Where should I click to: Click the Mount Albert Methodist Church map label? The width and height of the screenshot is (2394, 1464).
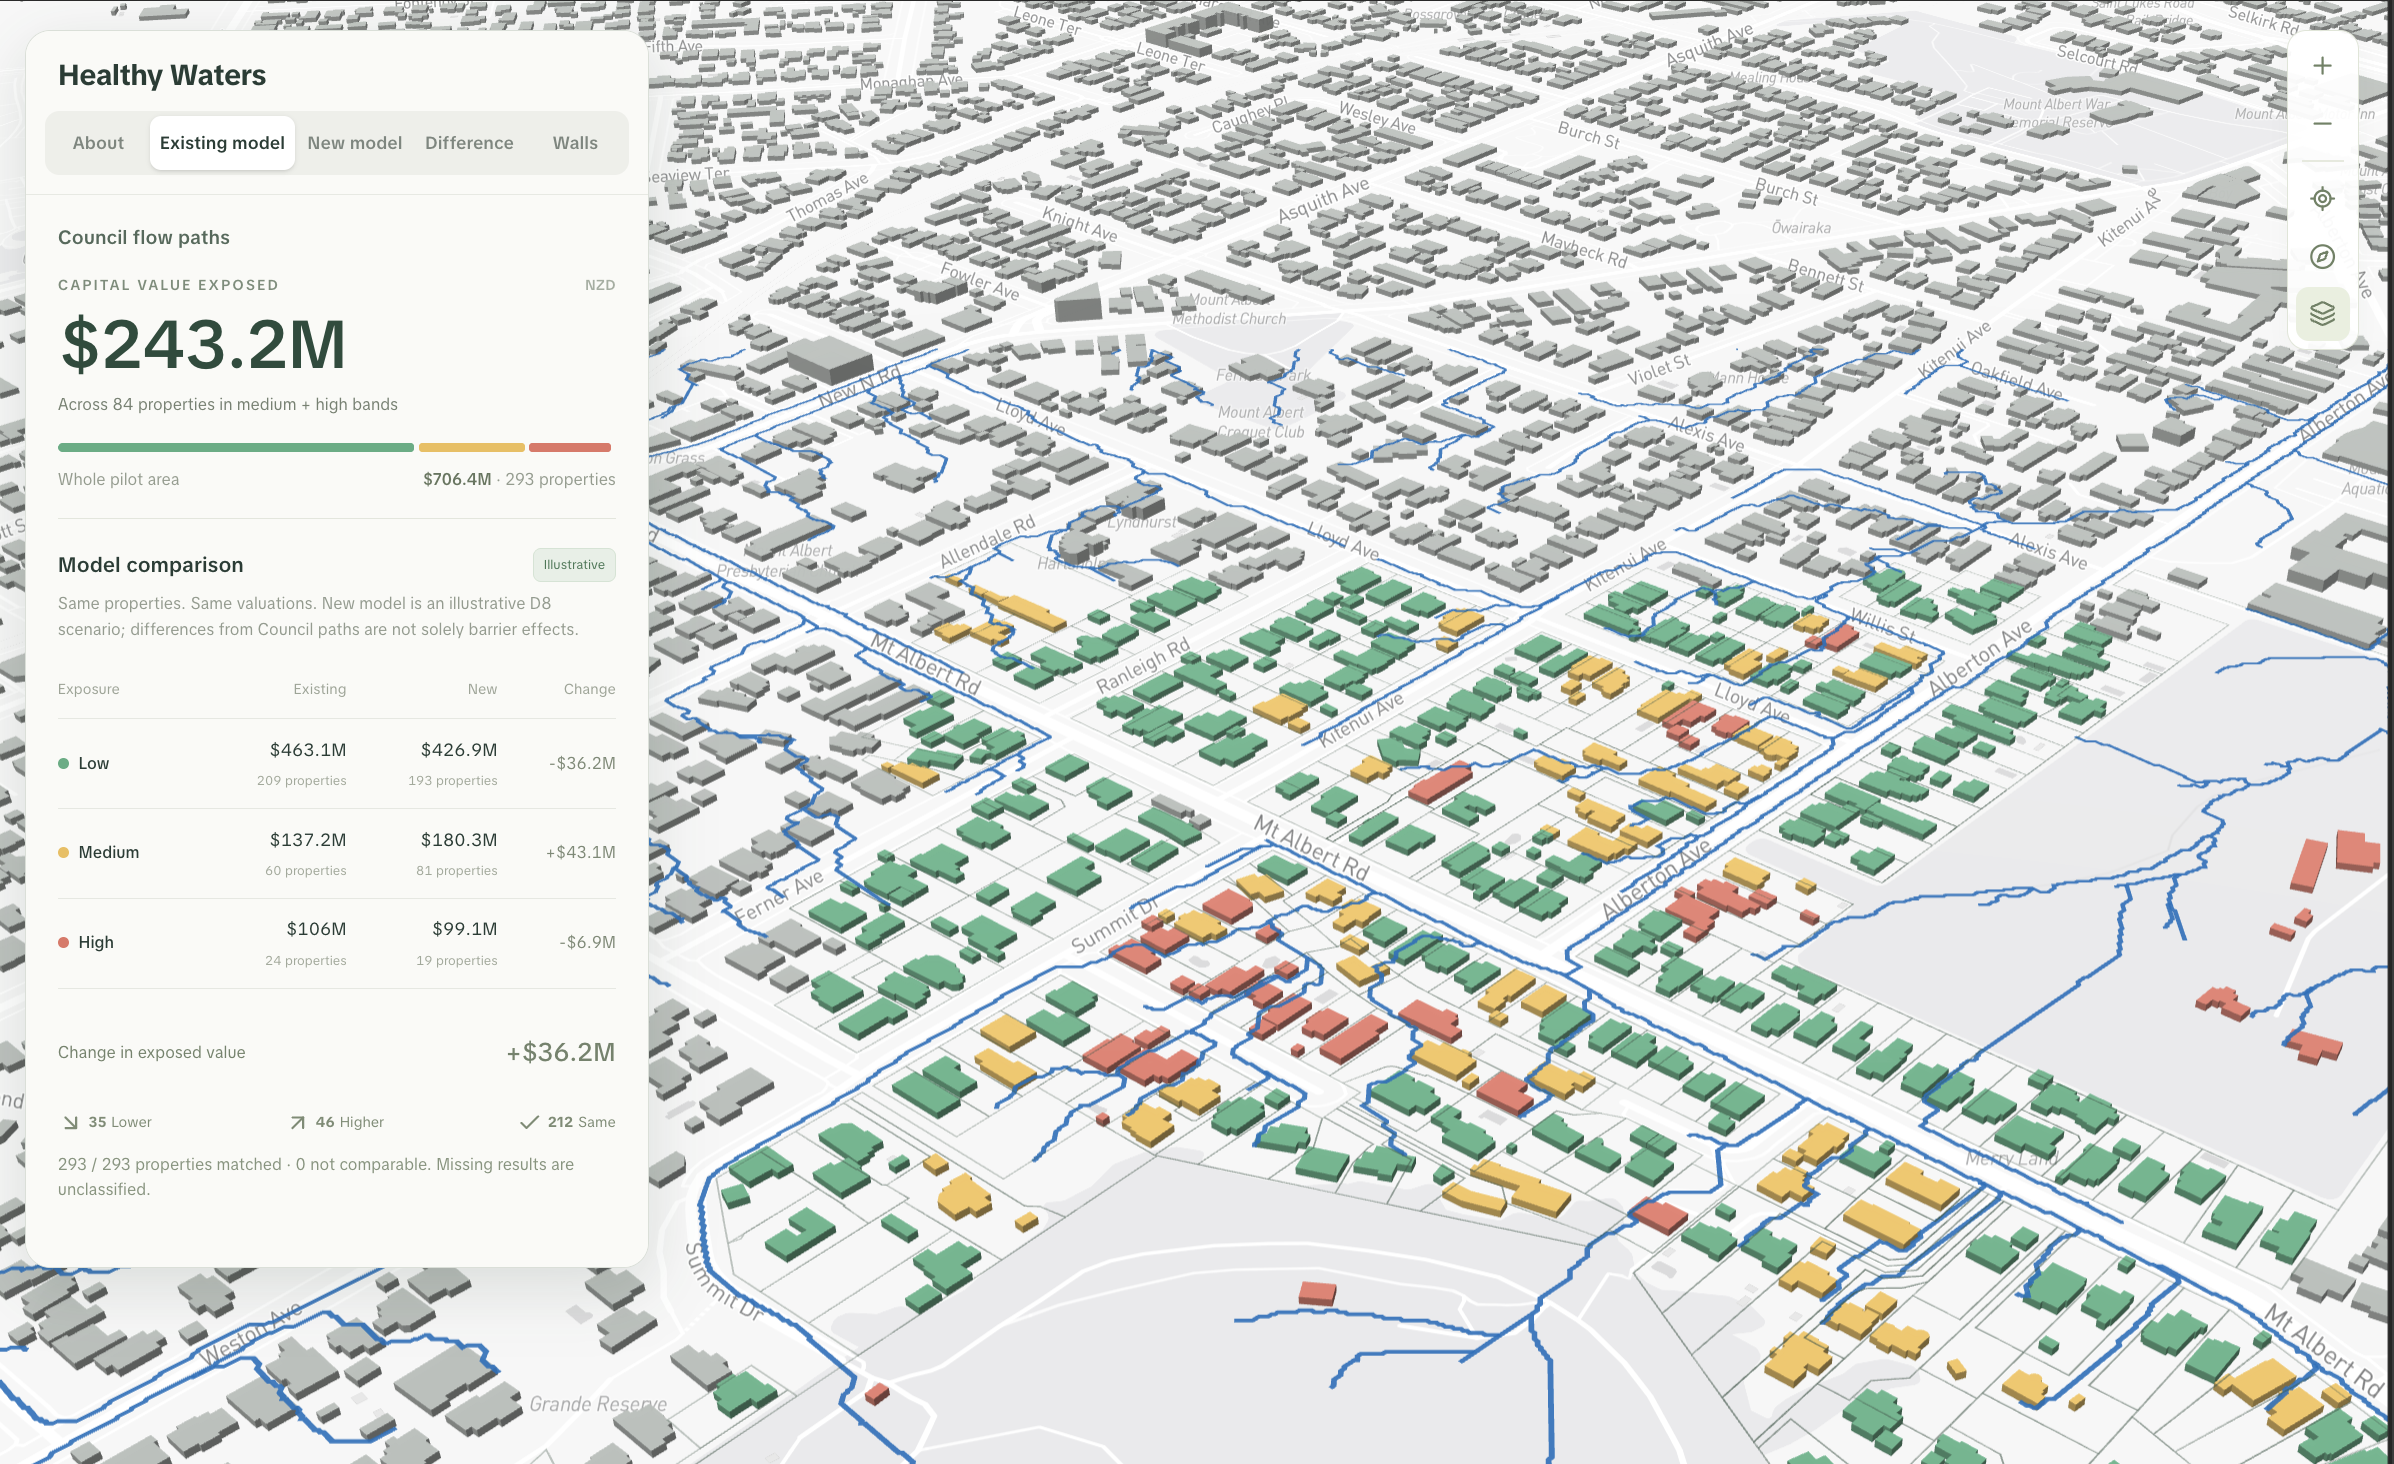[x=1229, y=309]
